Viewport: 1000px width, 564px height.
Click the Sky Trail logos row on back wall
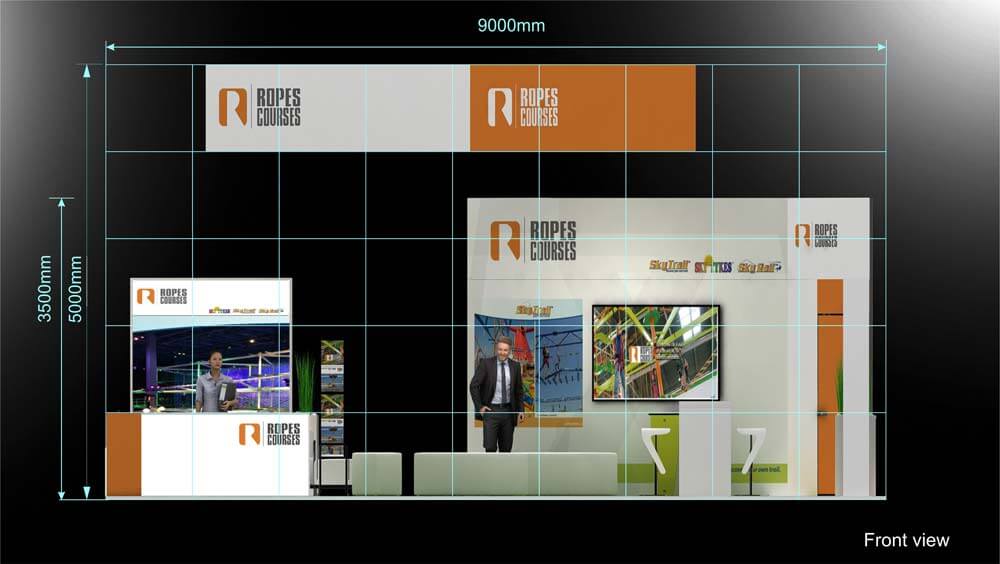715,266
